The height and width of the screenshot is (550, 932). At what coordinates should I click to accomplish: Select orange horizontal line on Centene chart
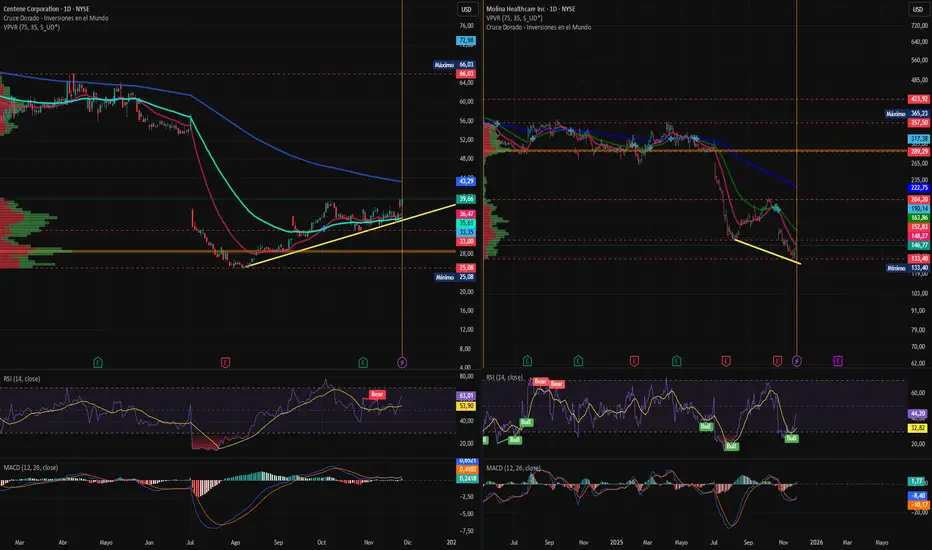click(228, 251)
